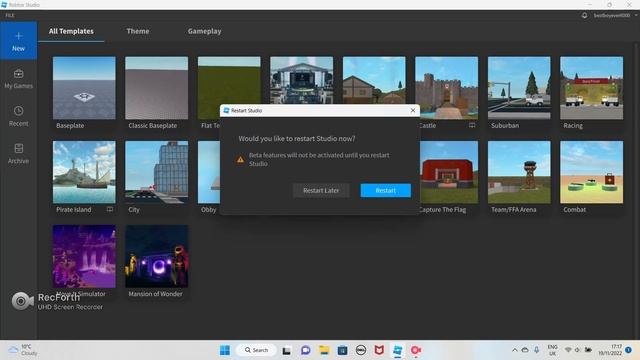
Task: Click the microphone tray icon
Action: 537,350
